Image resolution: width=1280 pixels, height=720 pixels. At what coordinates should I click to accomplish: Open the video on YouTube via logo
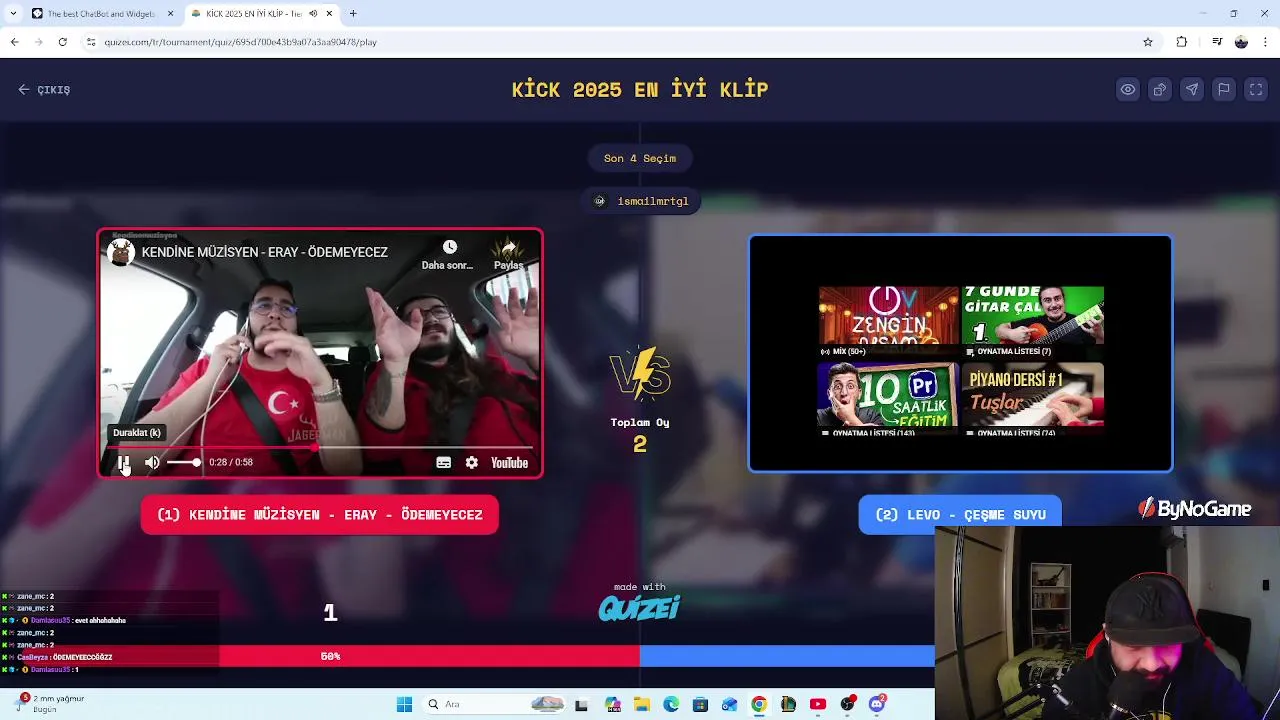tap(509, 462)
